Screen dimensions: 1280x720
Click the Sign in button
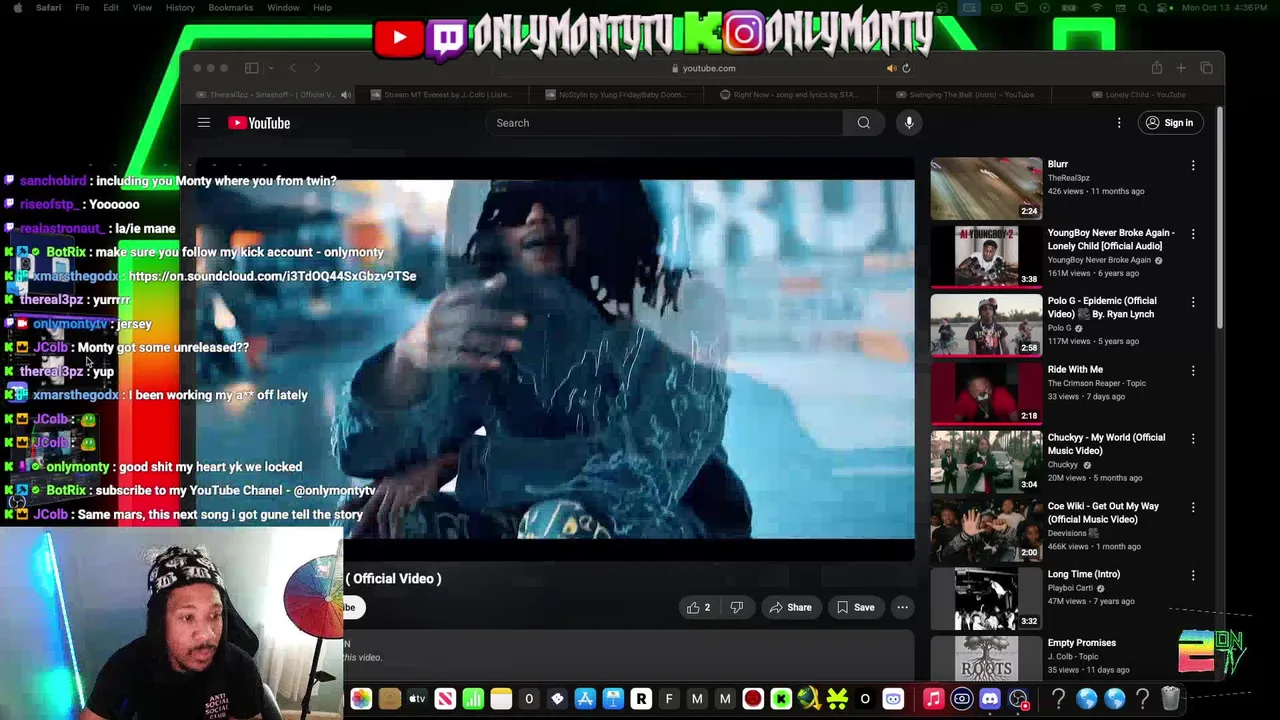[1170, 123]
